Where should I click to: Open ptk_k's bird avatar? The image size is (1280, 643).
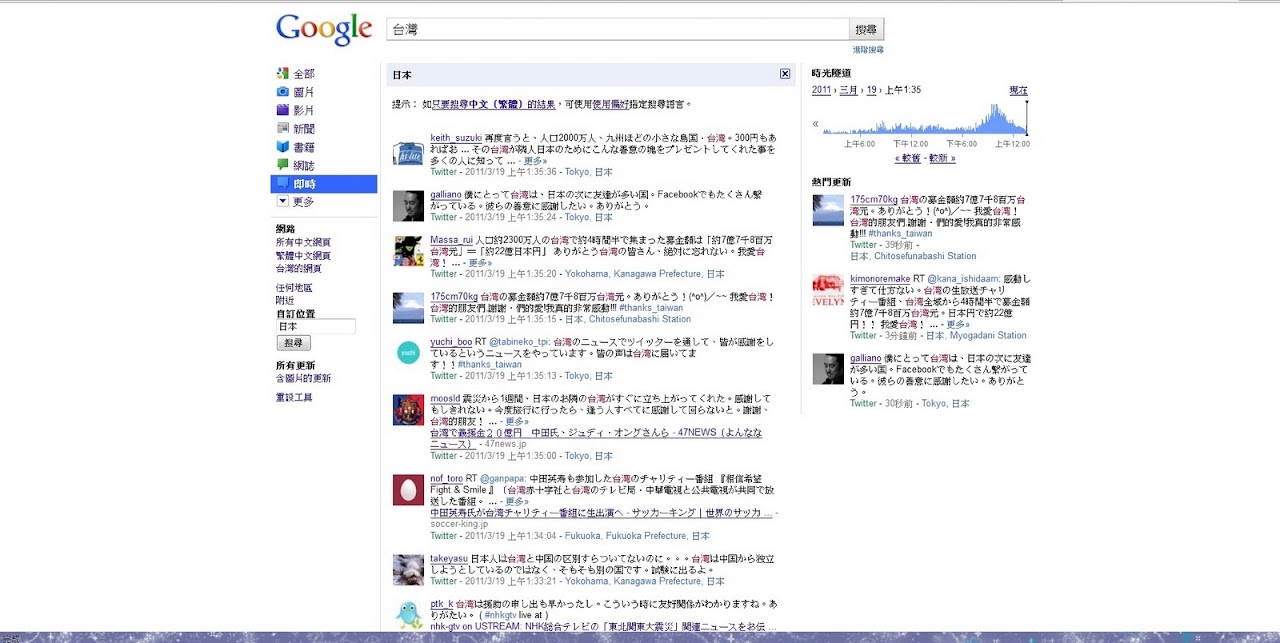408,614
